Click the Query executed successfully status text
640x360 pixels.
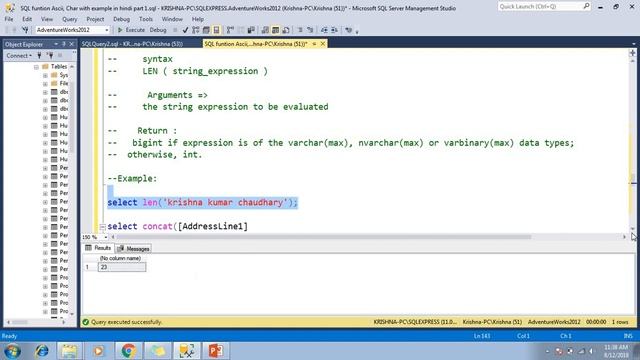tap(127, 322)
